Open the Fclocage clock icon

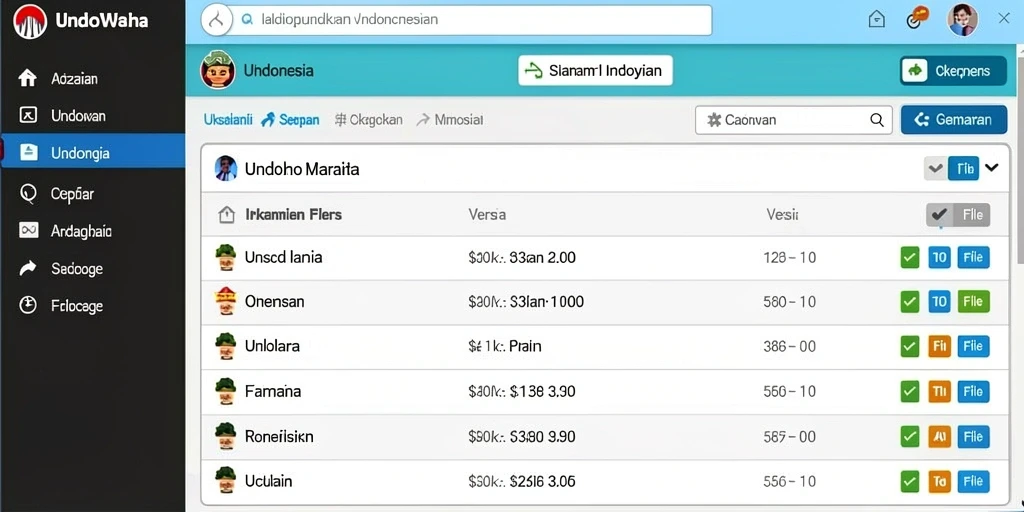[x=28, y=305]
